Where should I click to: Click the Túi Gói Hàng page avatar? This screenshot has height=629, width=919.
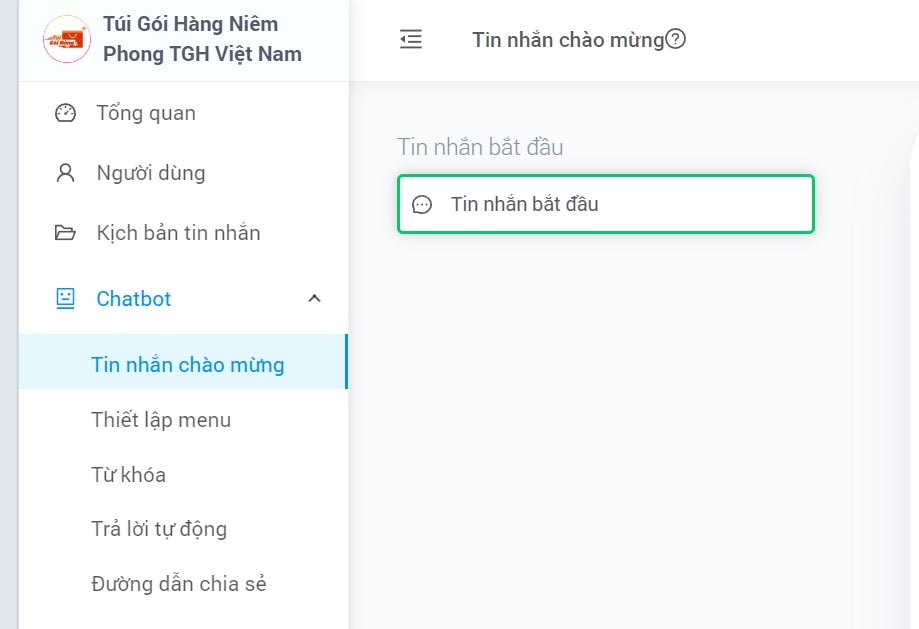tap(66, 40)
